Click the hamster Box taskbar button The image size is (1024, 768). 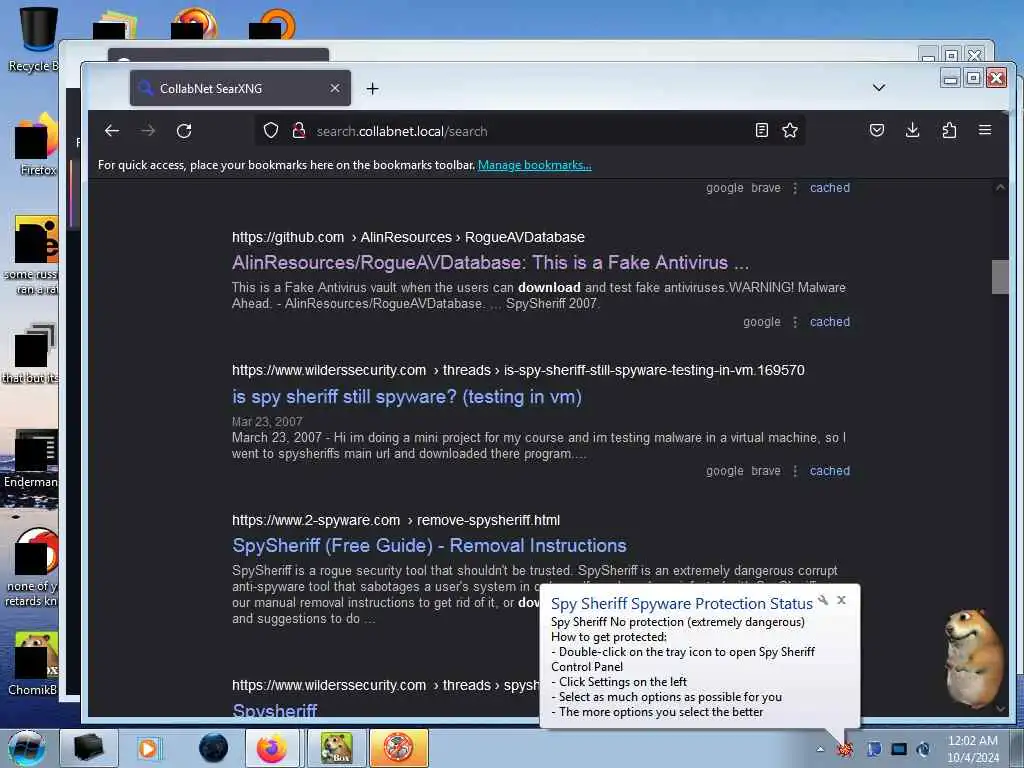(336, 748)
